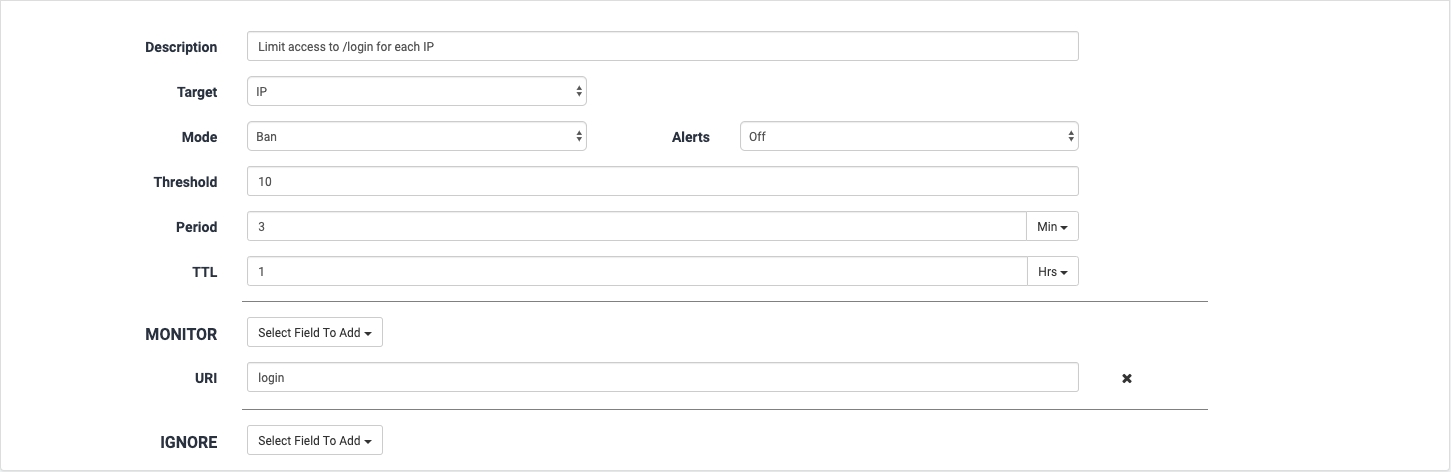Open the Target dropdown showing IP
Viewport: 1451px width, 472px height.
pos(416,92)
